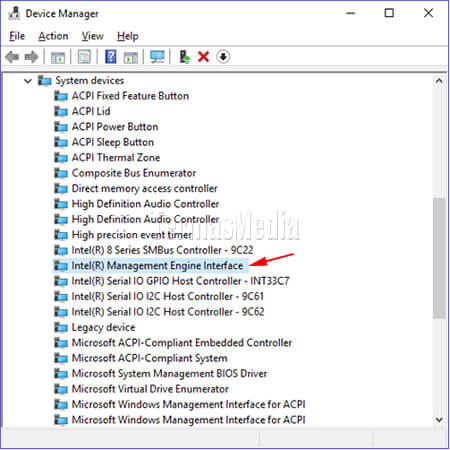Select Intel(R) Management Engine Interface
The height and width of the screenshot is (450, 450).
tap(157, 266)
